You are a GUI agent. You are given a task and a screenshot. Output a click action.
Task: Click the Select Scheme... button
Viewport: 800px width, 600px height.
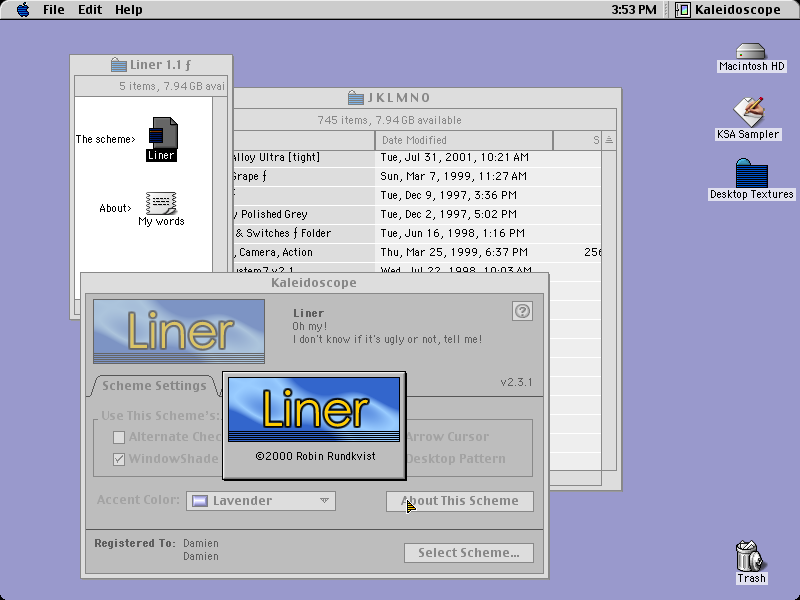469,553
